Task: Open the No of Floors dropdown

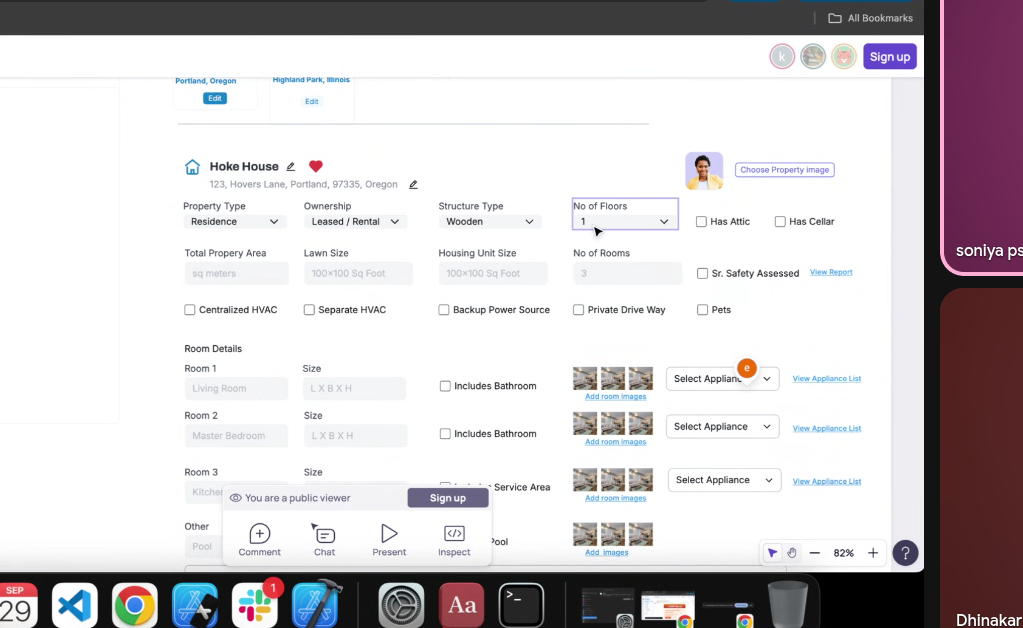Action: click(625, 221)
